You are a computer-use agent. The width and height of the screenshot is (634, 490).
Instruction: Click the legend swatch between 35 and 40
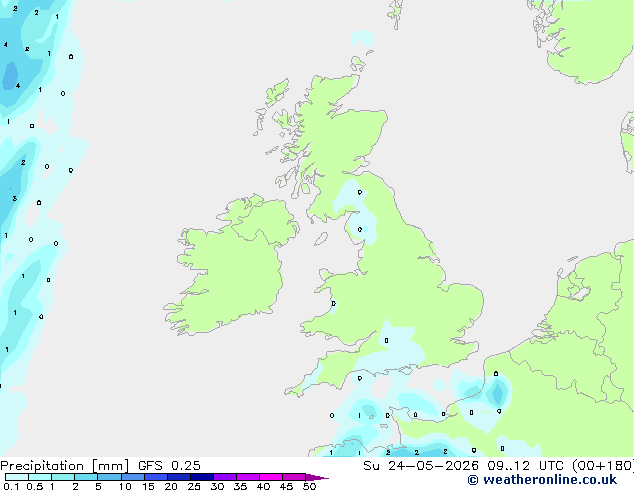pos(247,477)
